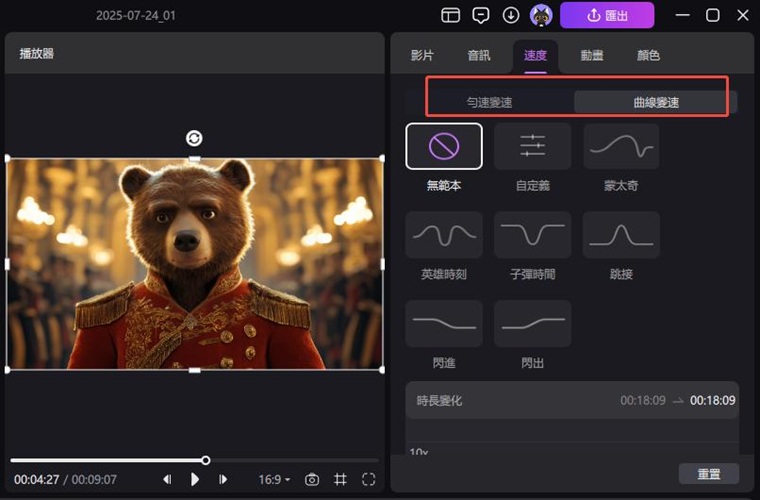This screenshot has width=760, height=500.
Task: Choose 曲線變速 curve speed mode
Action: pos(656,102)
